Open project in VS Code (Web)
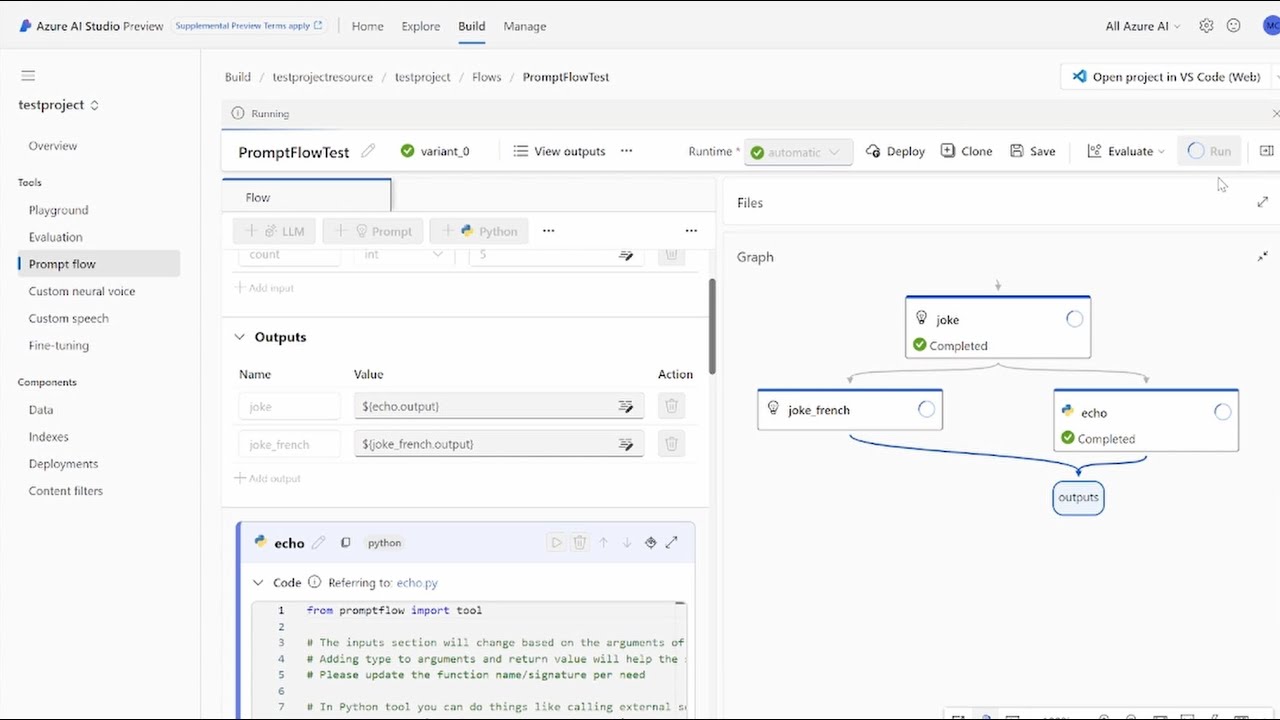Screen dimensions: 1280x720 point(1166,77)
